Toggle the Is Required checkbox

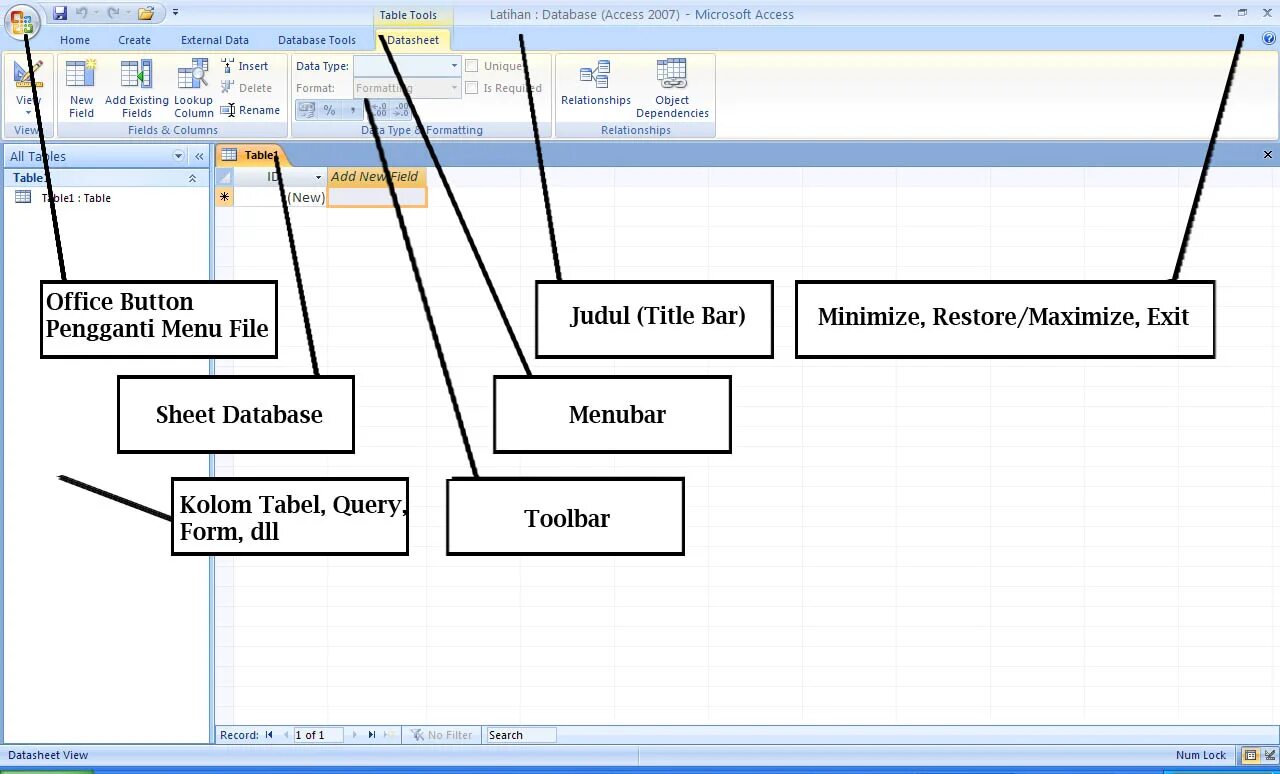point(471,88)
